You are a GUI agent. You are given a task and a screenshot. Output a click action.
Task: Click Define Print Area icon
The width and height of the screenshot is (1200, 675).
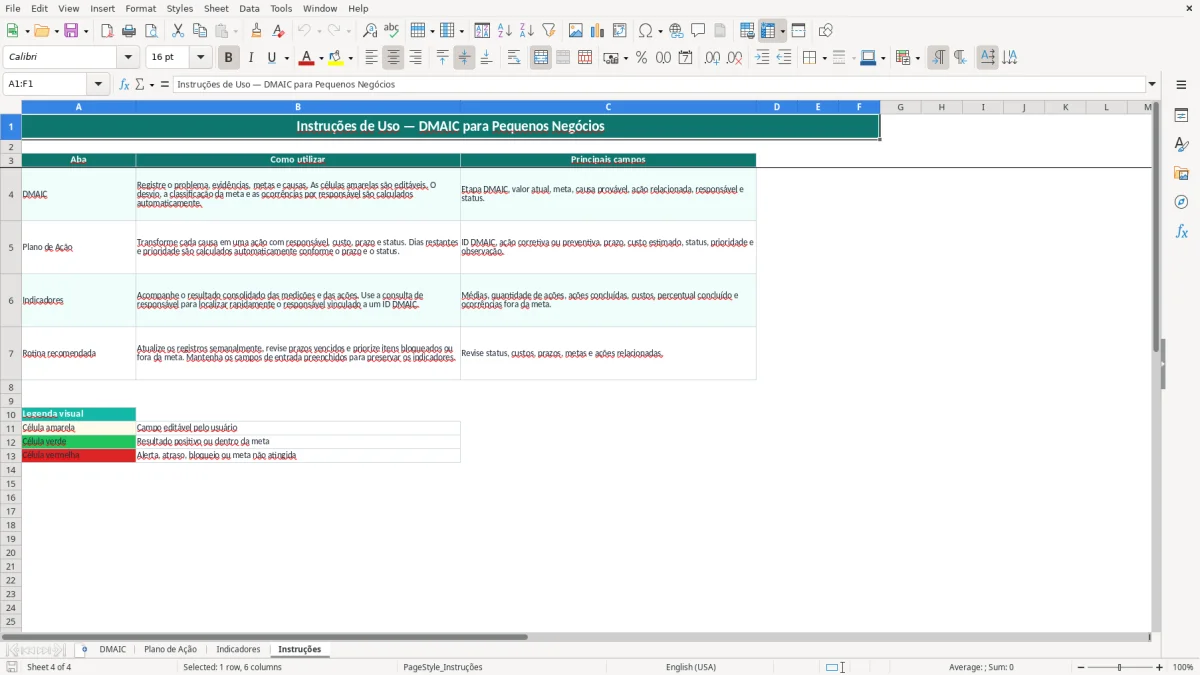tap(747, 31)
